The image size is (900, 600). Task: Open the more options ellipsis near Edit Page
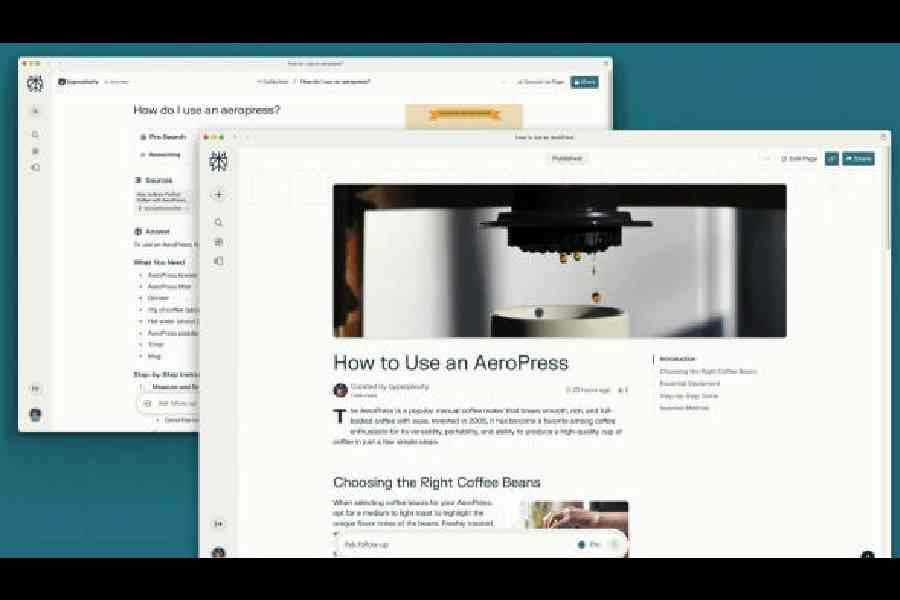point(766,158)
